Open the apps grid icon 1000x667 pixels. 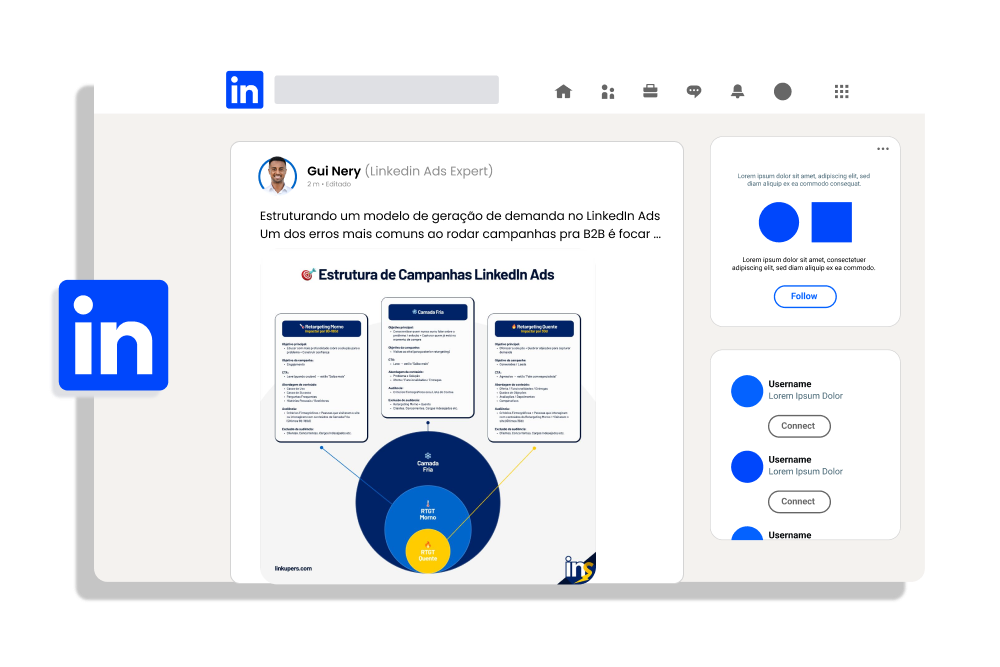click(x=841, y=91)
